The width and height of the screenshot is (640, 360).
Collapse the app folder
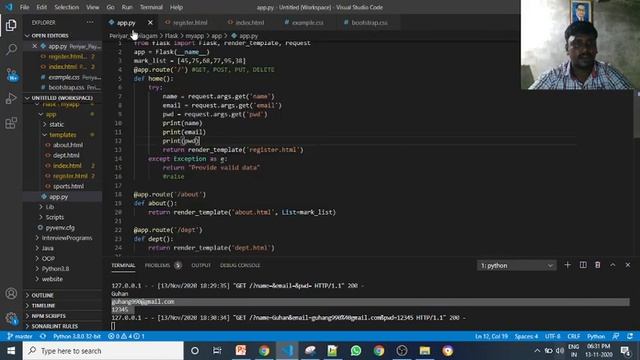tap(50, 114)
